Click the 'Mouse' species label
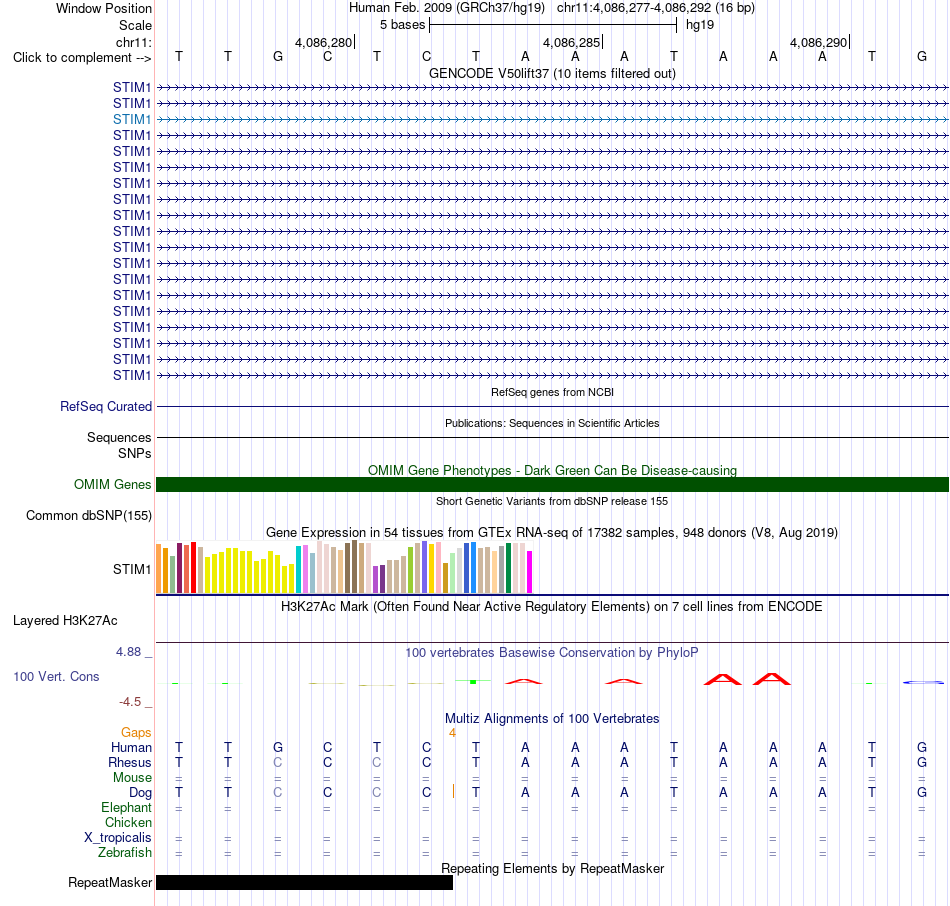950x906 pixels. click(x=132, y=778)
